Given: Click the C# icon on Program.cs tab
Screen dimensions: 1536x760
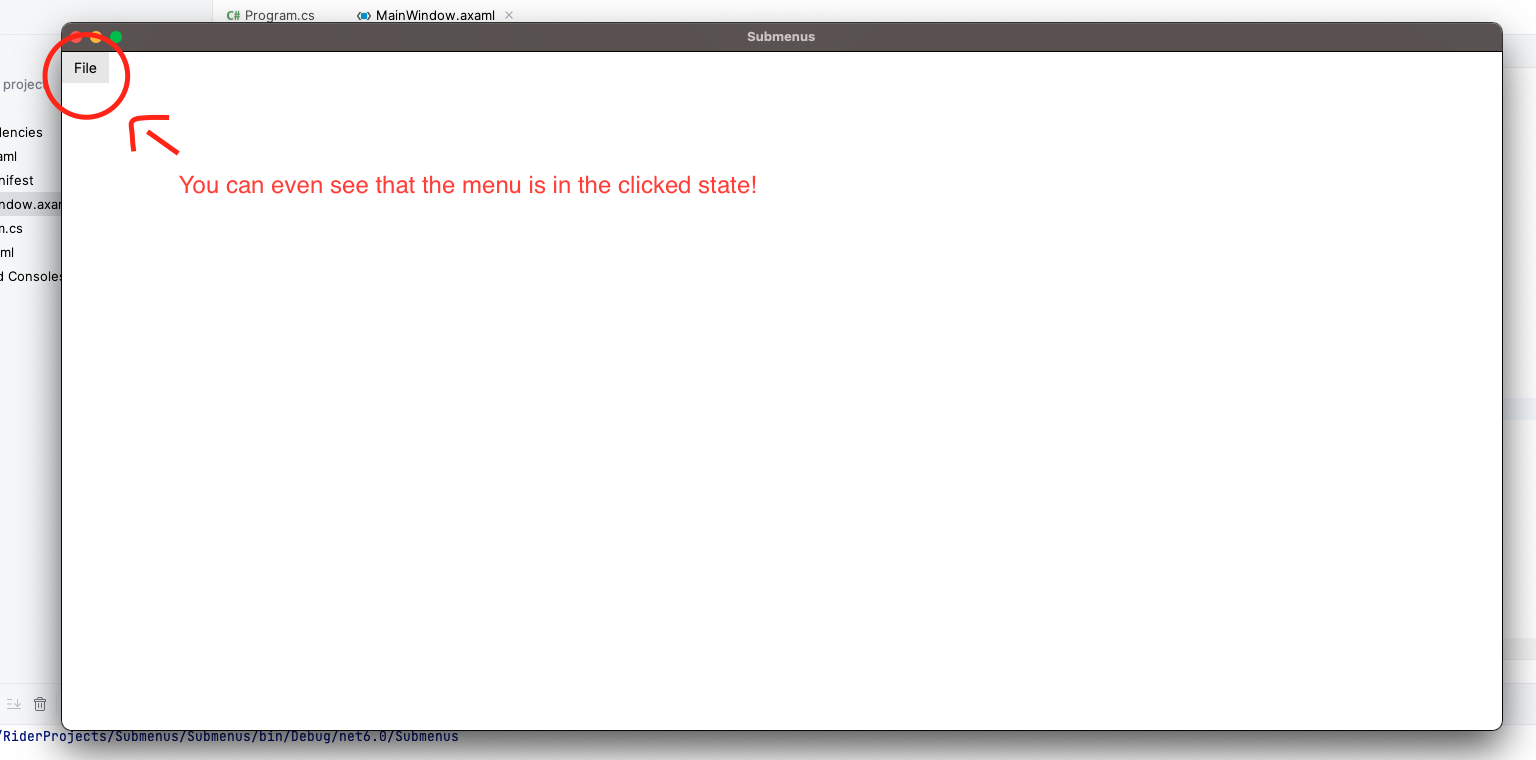Looking at the screenshot, I should [x=233, y=15].
